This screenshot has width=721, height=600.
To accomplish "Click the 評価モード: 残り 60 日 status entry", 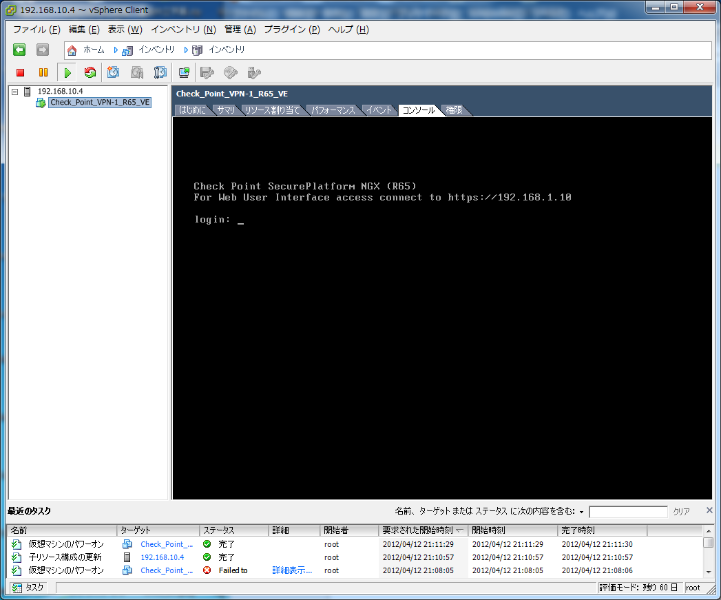I will point(638,588).
